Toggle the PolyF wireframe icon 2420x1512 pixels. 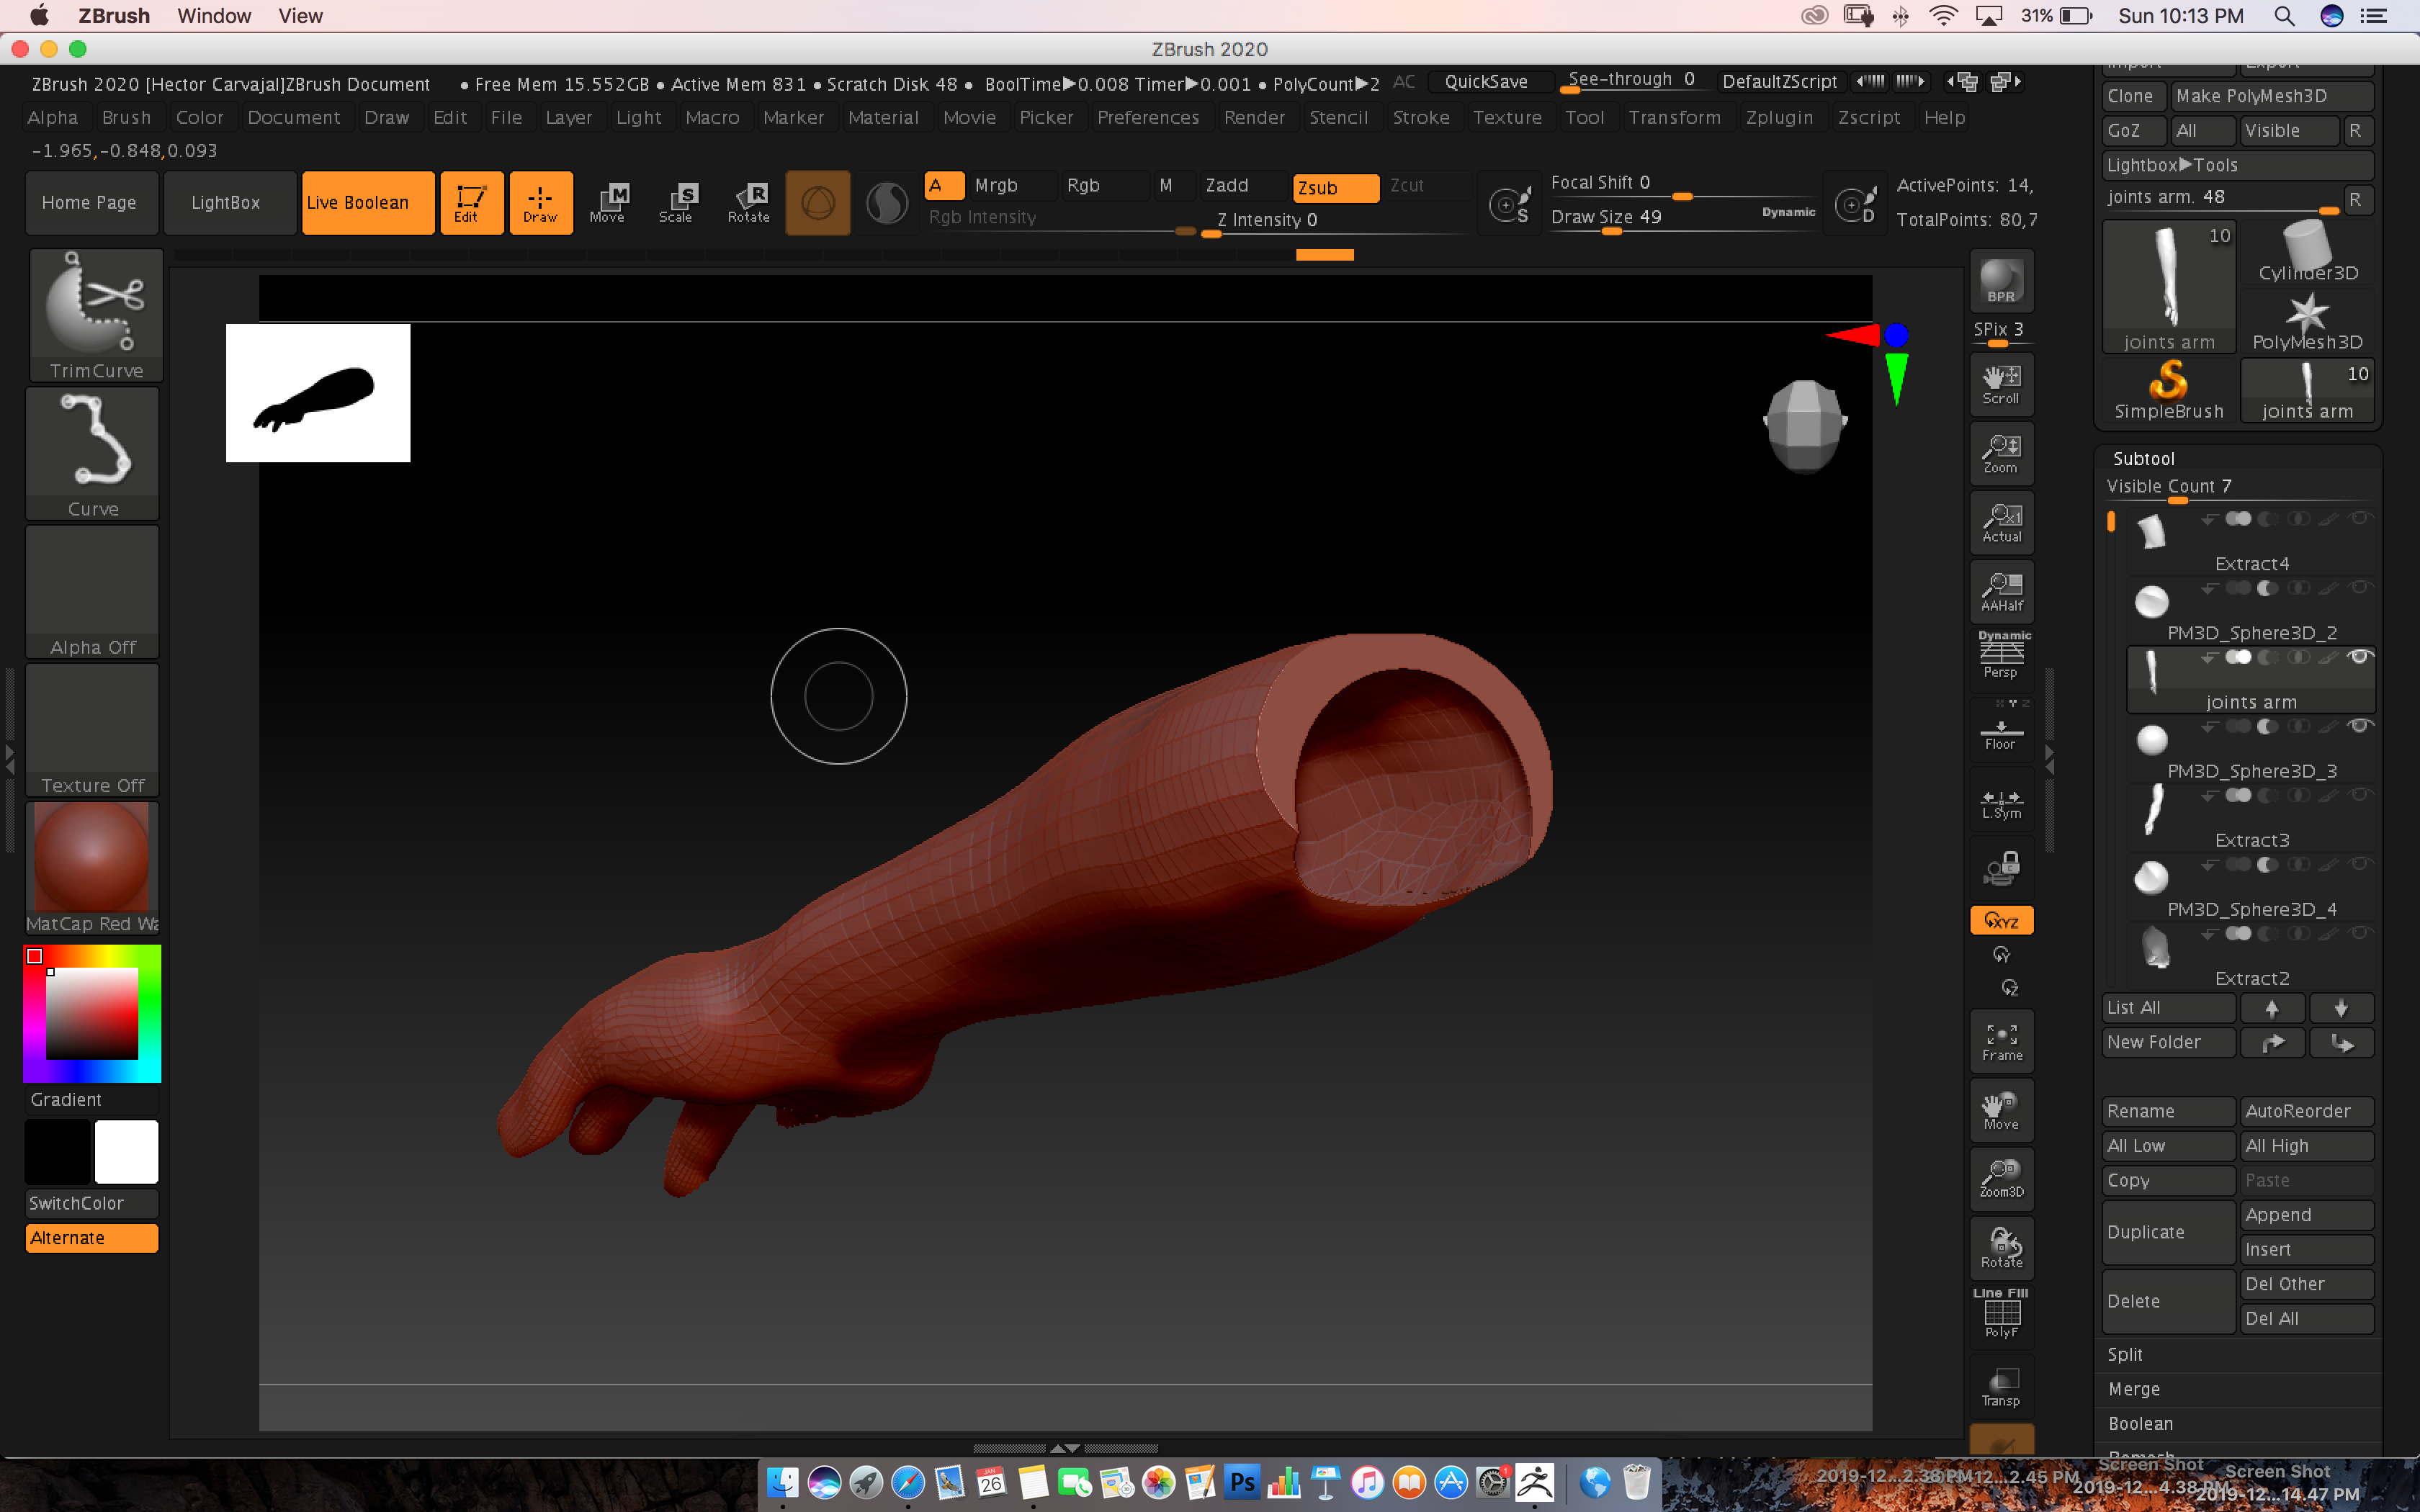(x=2001, y=1315)
